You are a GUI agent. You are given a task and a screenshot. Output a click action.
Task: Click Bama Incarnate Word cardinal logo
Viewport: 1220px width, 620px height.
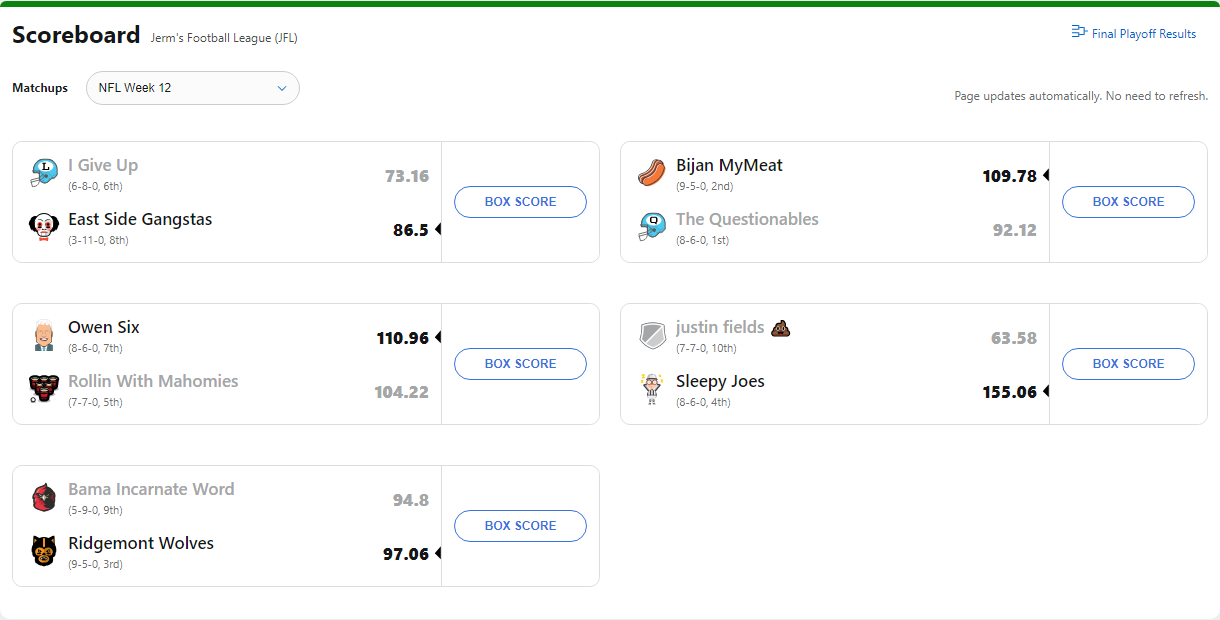pyautogui.click(x=44, y=497)
